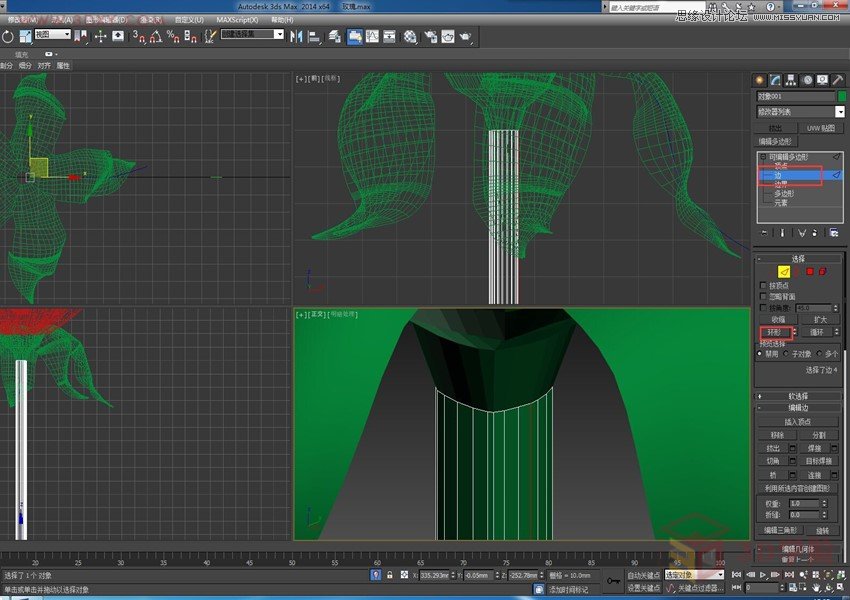Open the Customize (U) menu
The width and height of the screenshot is (850, 600).
point(190,20)
